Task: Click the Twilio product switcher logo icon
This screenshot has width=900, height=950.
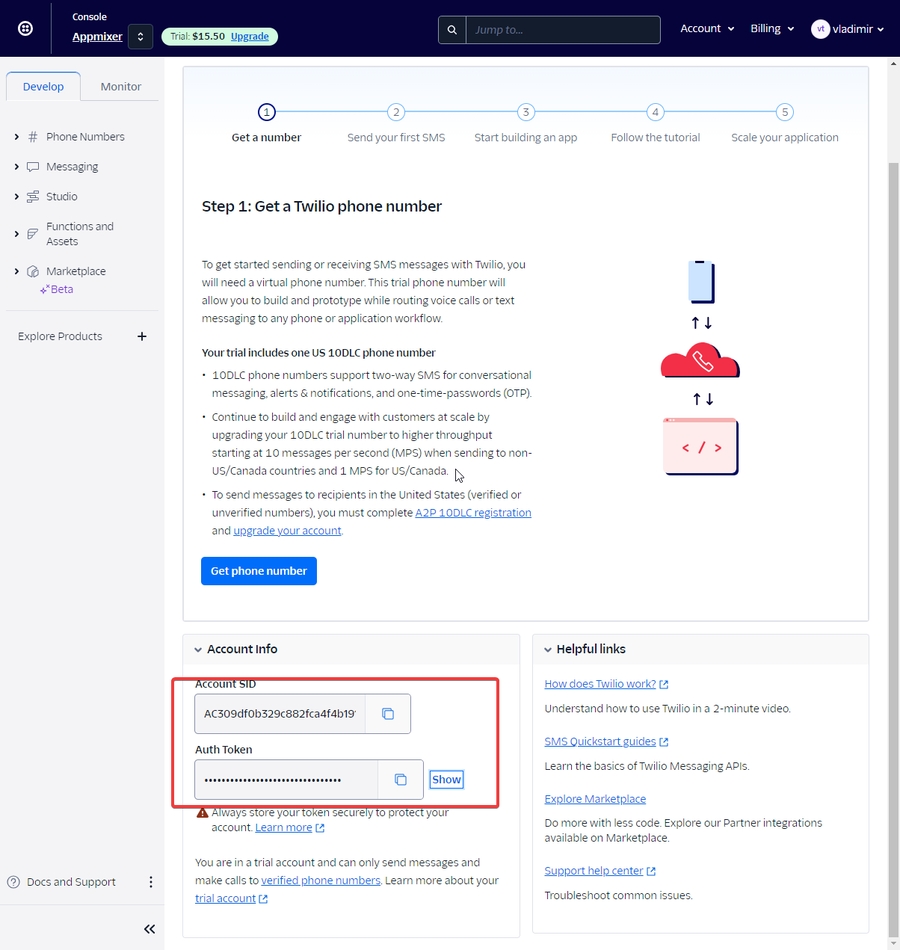Action: tap(25, 29)
